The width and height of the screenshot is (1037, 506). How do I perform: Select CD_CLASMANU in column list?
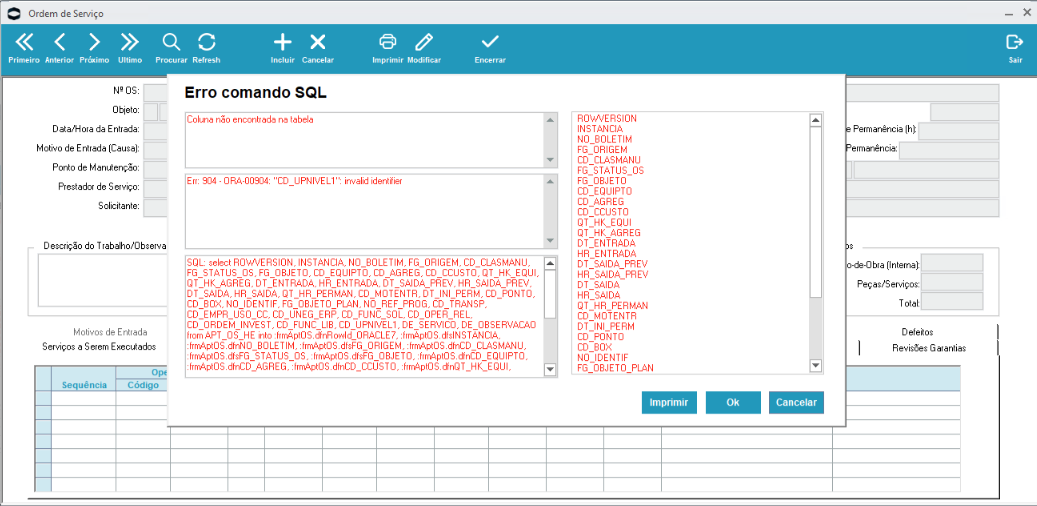coord(608,160)
